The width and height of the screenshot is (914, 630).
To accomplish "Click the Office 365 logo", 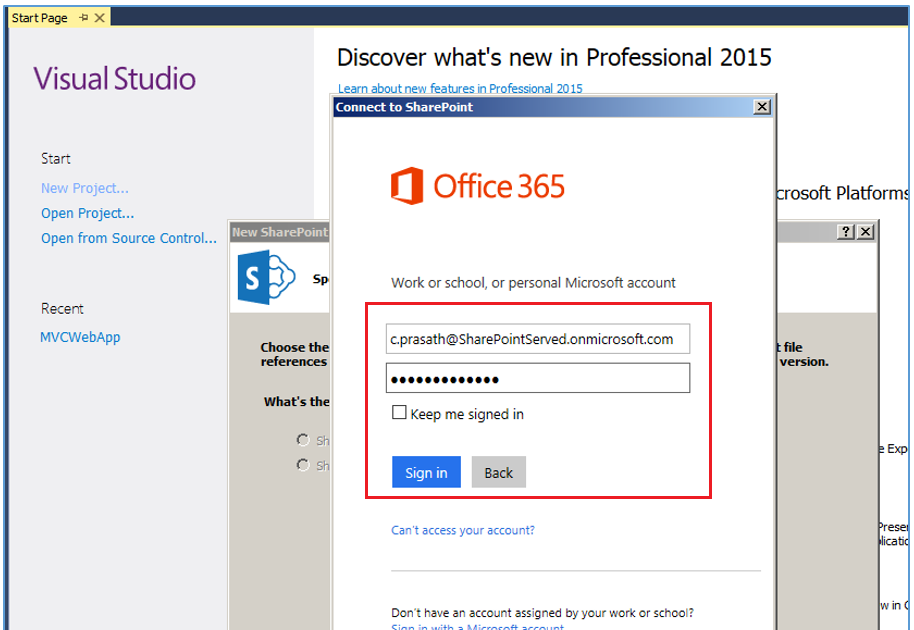I will 477,186.
